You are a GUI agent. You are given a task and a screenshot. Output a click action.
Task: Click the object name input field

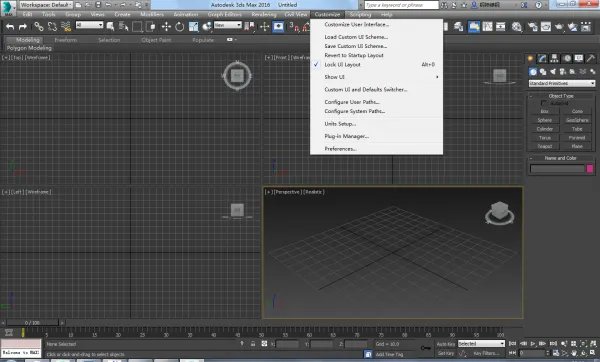tap(558, 168)
